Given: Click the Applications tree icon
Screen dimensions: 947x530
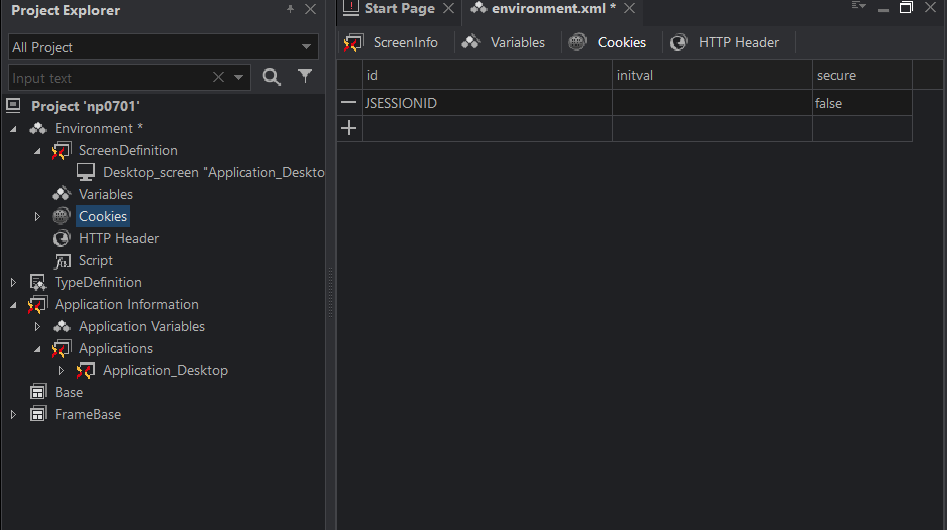Looking at the screenshot, I should coord(62,348).
